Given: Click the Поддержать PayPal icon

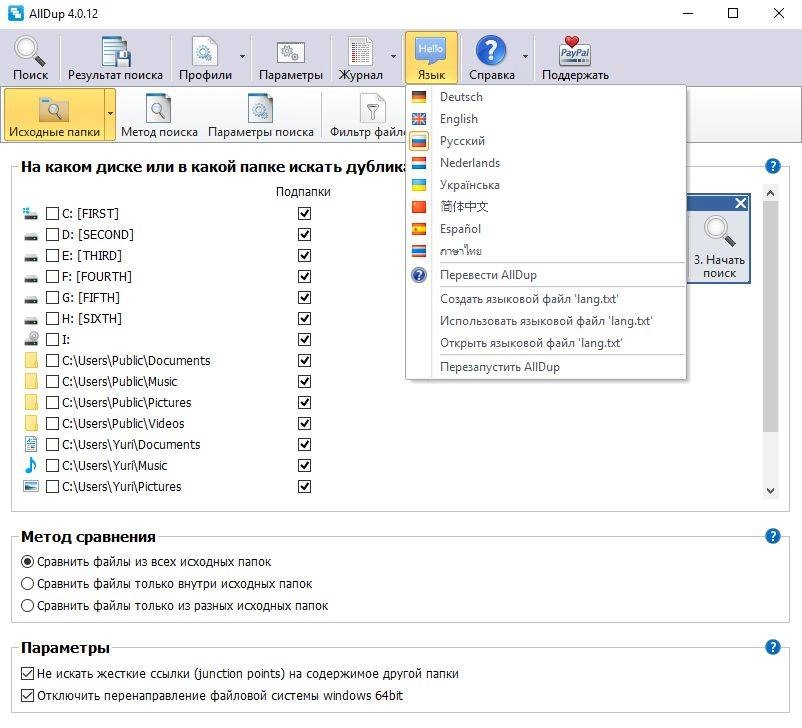Looking at the screenshot, I should click(575, 51).
